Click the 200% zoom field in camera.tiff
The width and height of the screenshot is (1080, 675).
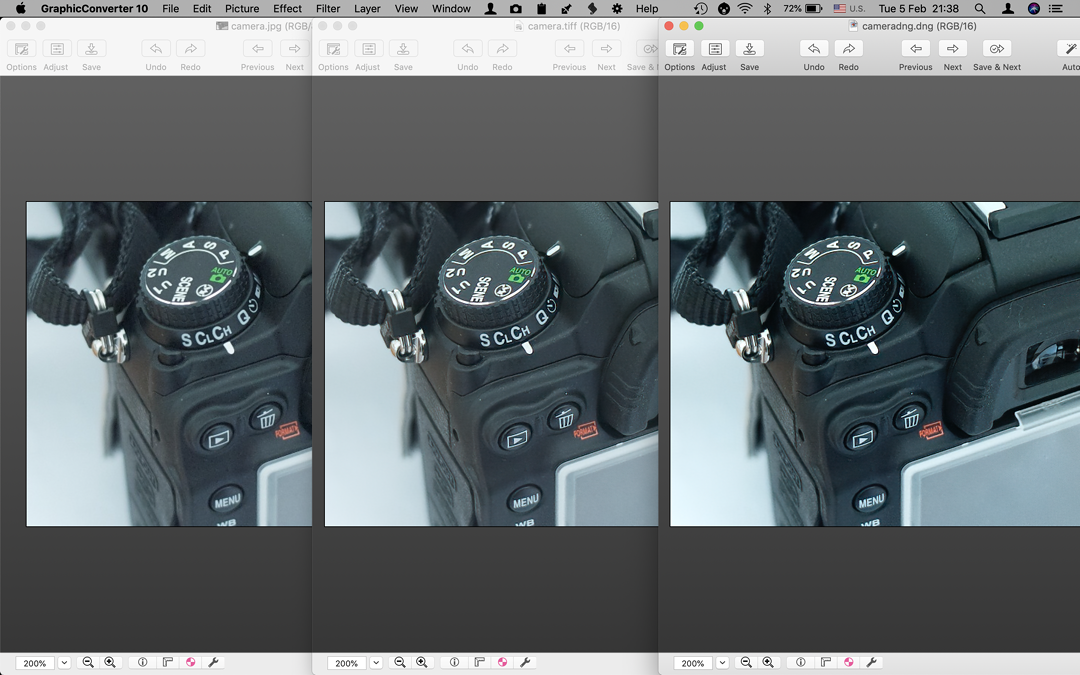pyautogui.click(x=346, y=663)
